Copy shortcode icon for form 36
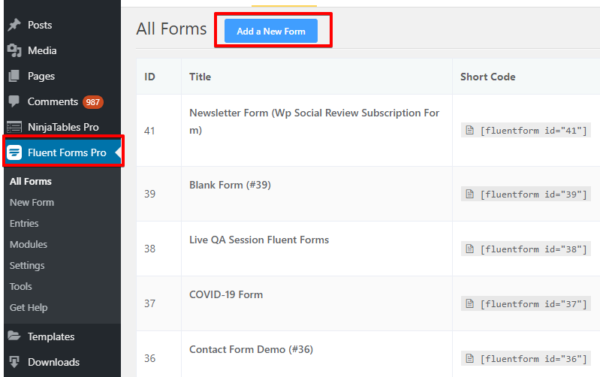The height and width of the screenshot is (377, 600). pyautogui.click(x=470, y=359)
